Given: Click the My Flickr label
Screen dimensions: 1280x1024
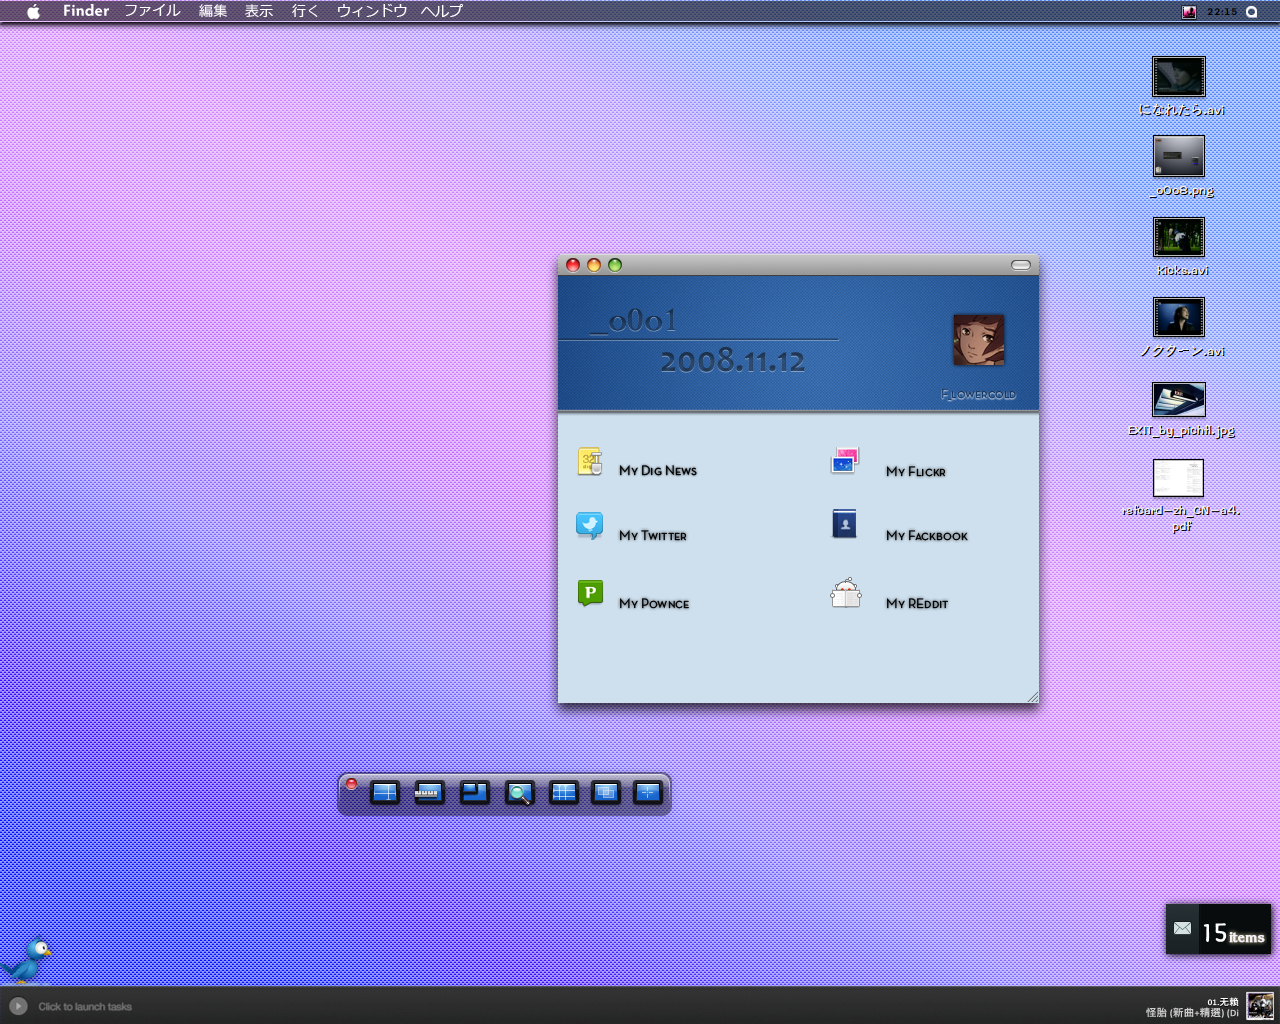Looking at the screenshot, I should pos(916,471).
